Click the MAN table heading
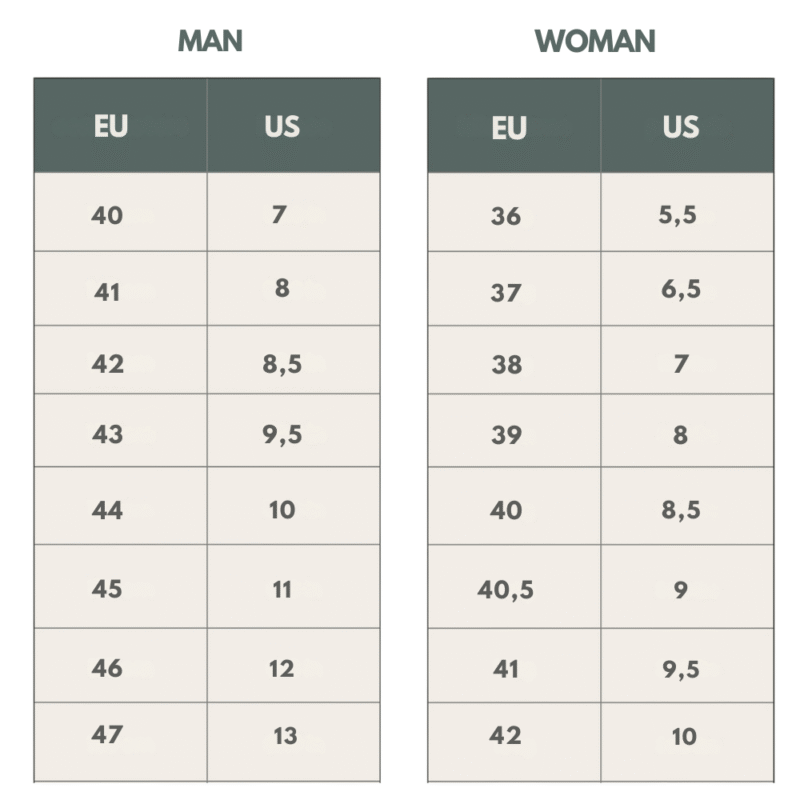The height and width of the screenshot is (800, 800). [210, 41]
